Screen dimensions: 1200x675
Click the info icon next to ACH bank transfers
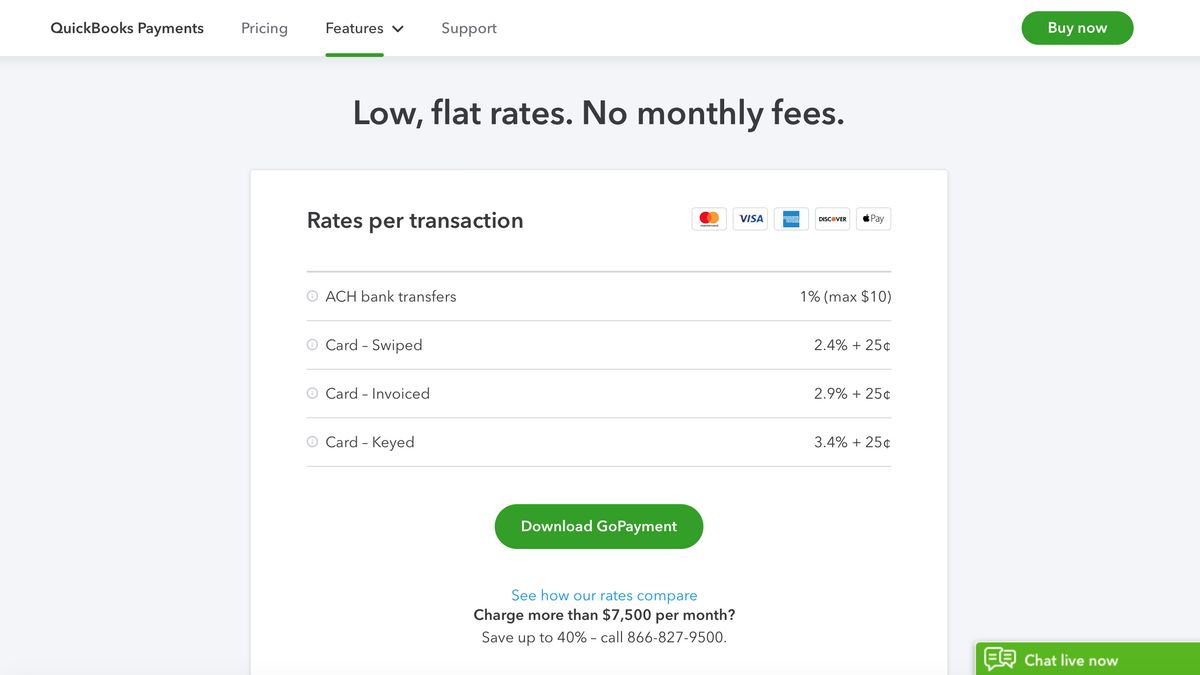click(311, 296)
